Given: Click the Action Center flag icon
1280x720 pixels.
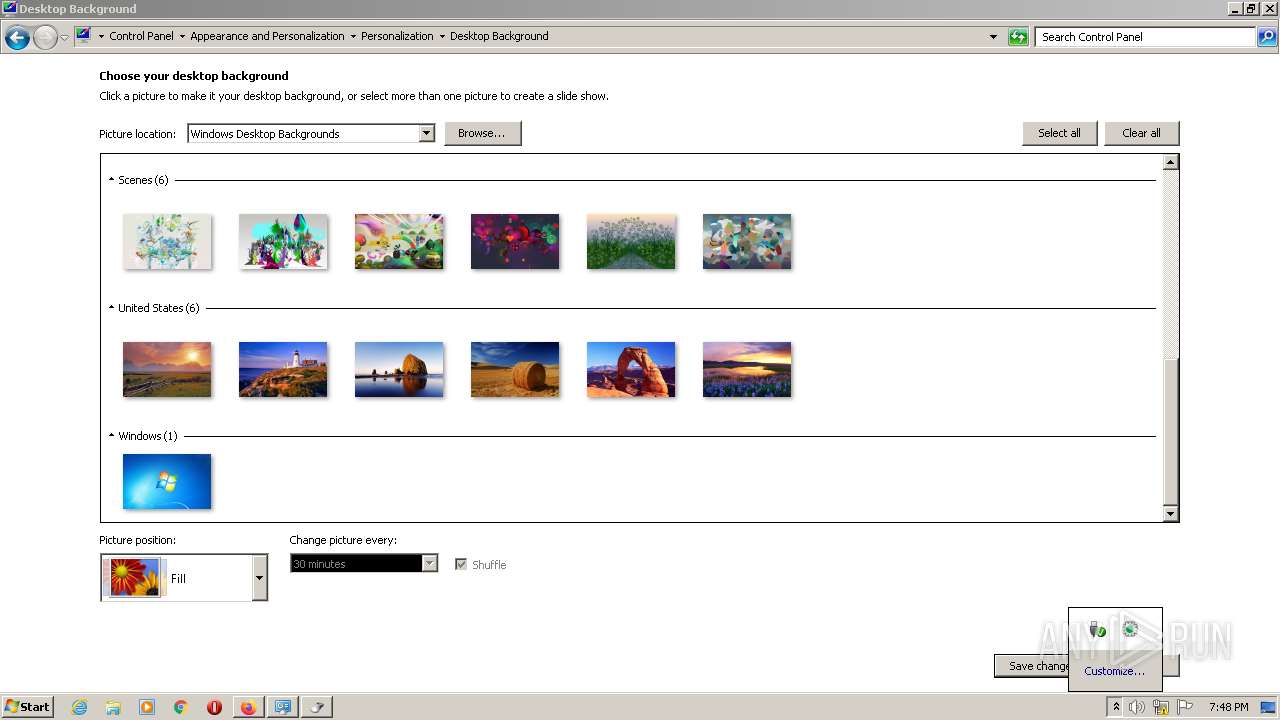Looking at the screenshot, I should pyautogui.click(x=1185, y=707).
